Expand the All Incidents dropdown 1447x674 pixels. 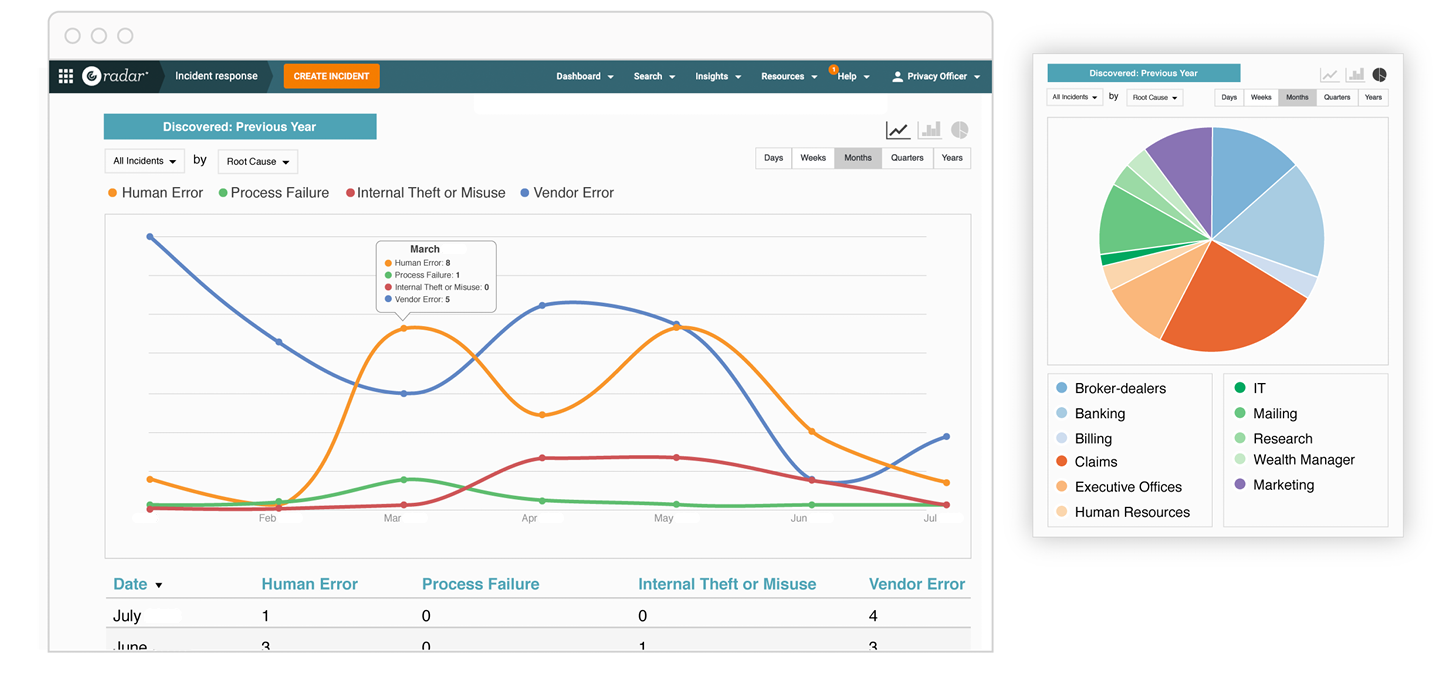145,161
